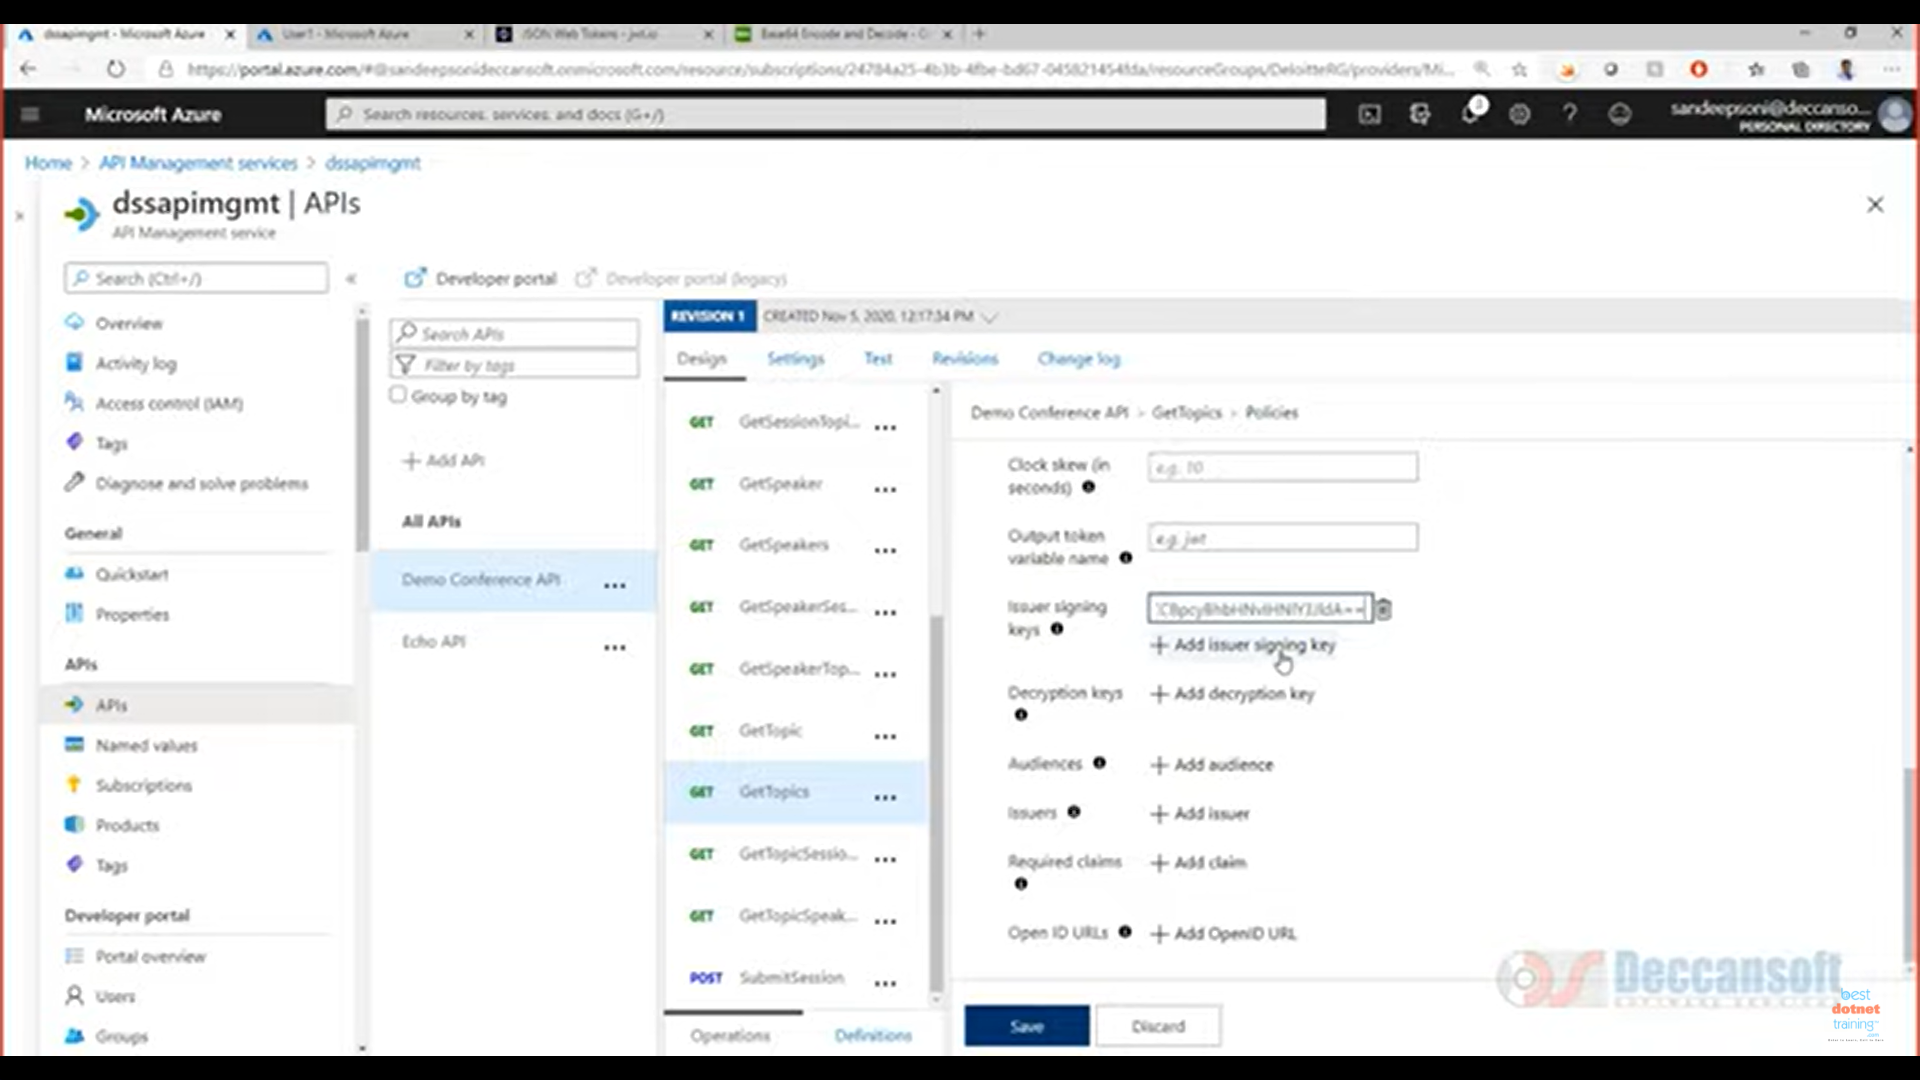Show info tooltip for Output token variable name

tap(1125, 558)
